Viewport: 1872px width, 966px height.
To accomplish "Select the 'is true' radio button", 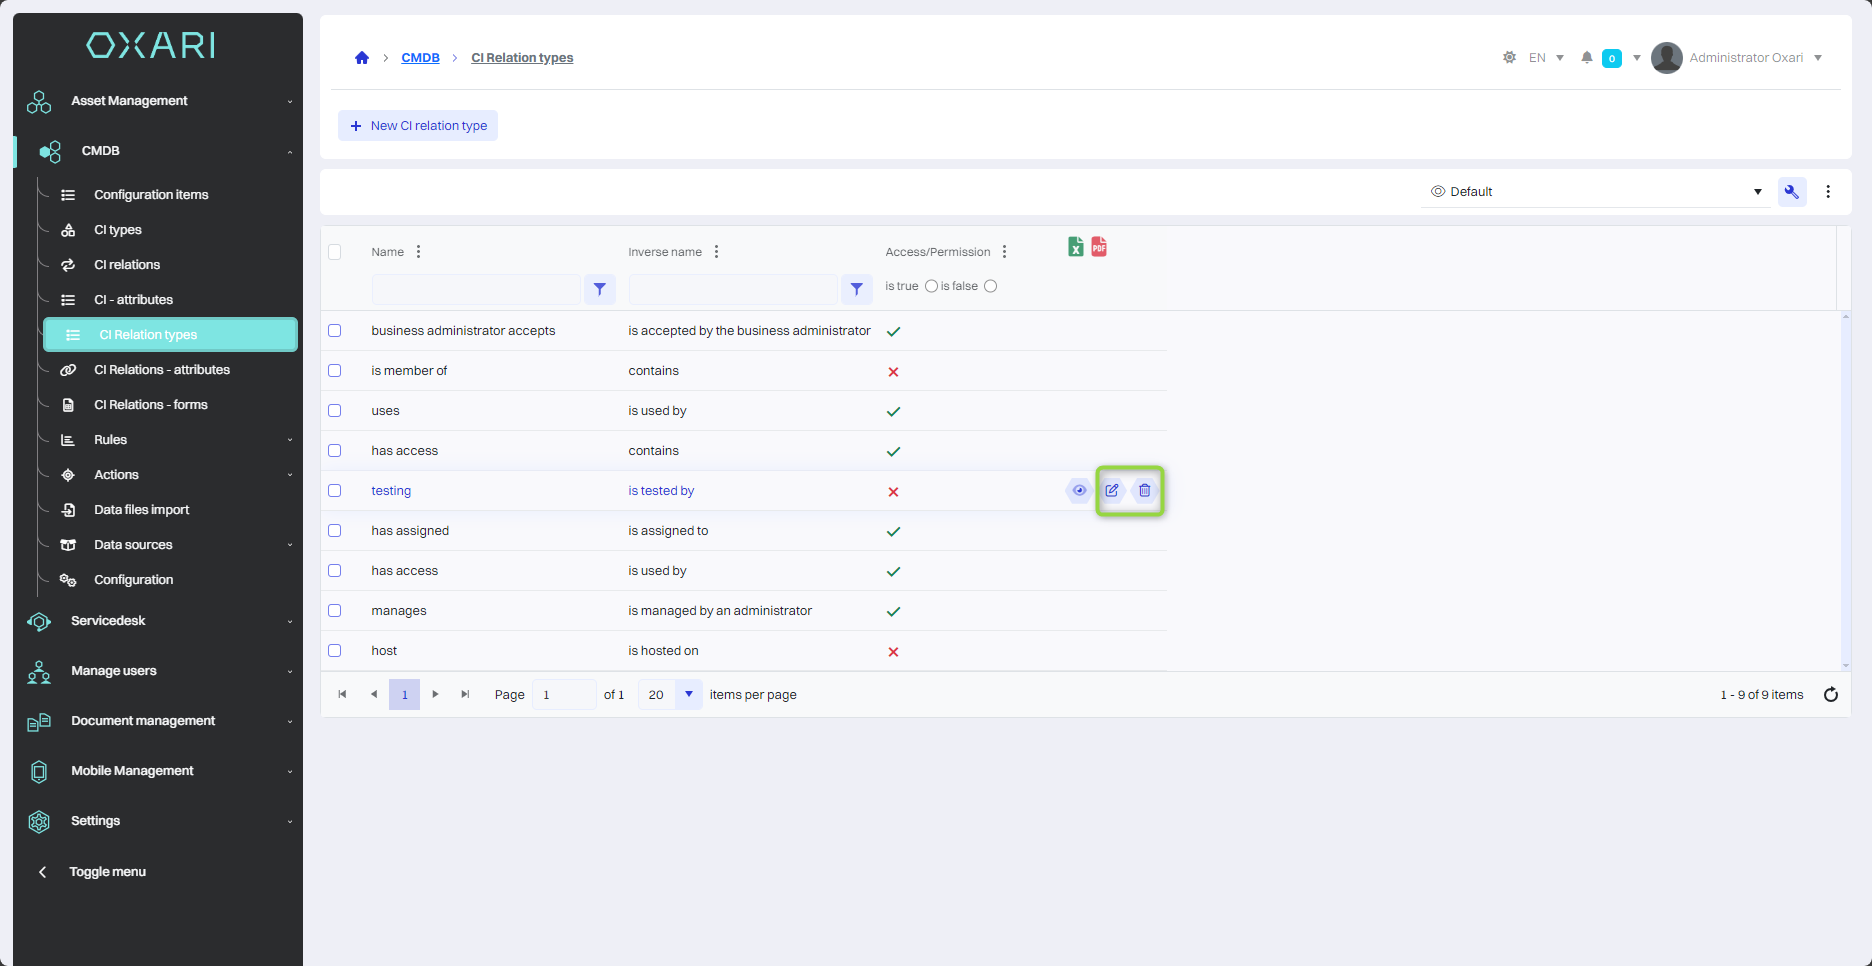I will pos(931,286).
